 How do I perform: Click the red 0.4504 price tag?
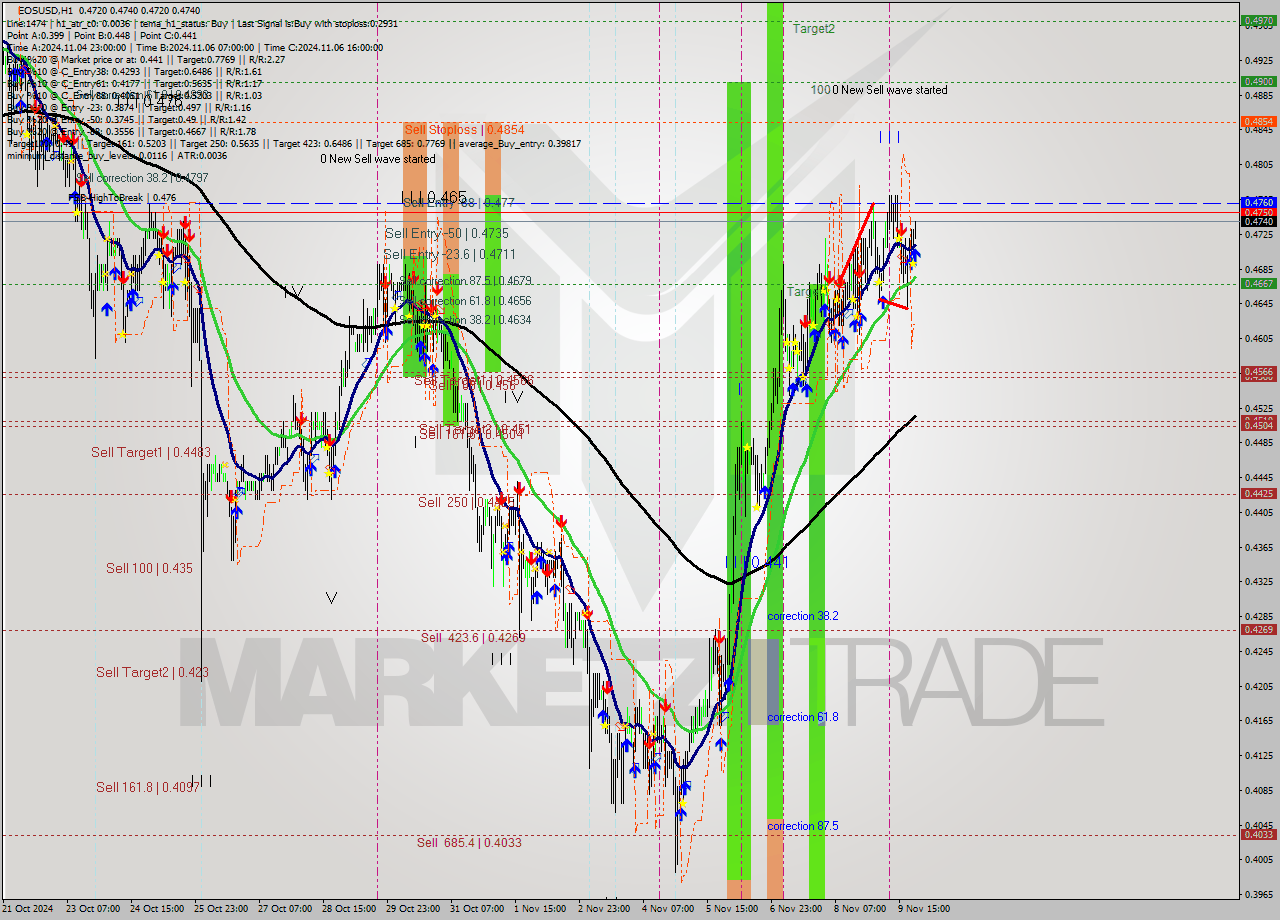coord(1257,425)
